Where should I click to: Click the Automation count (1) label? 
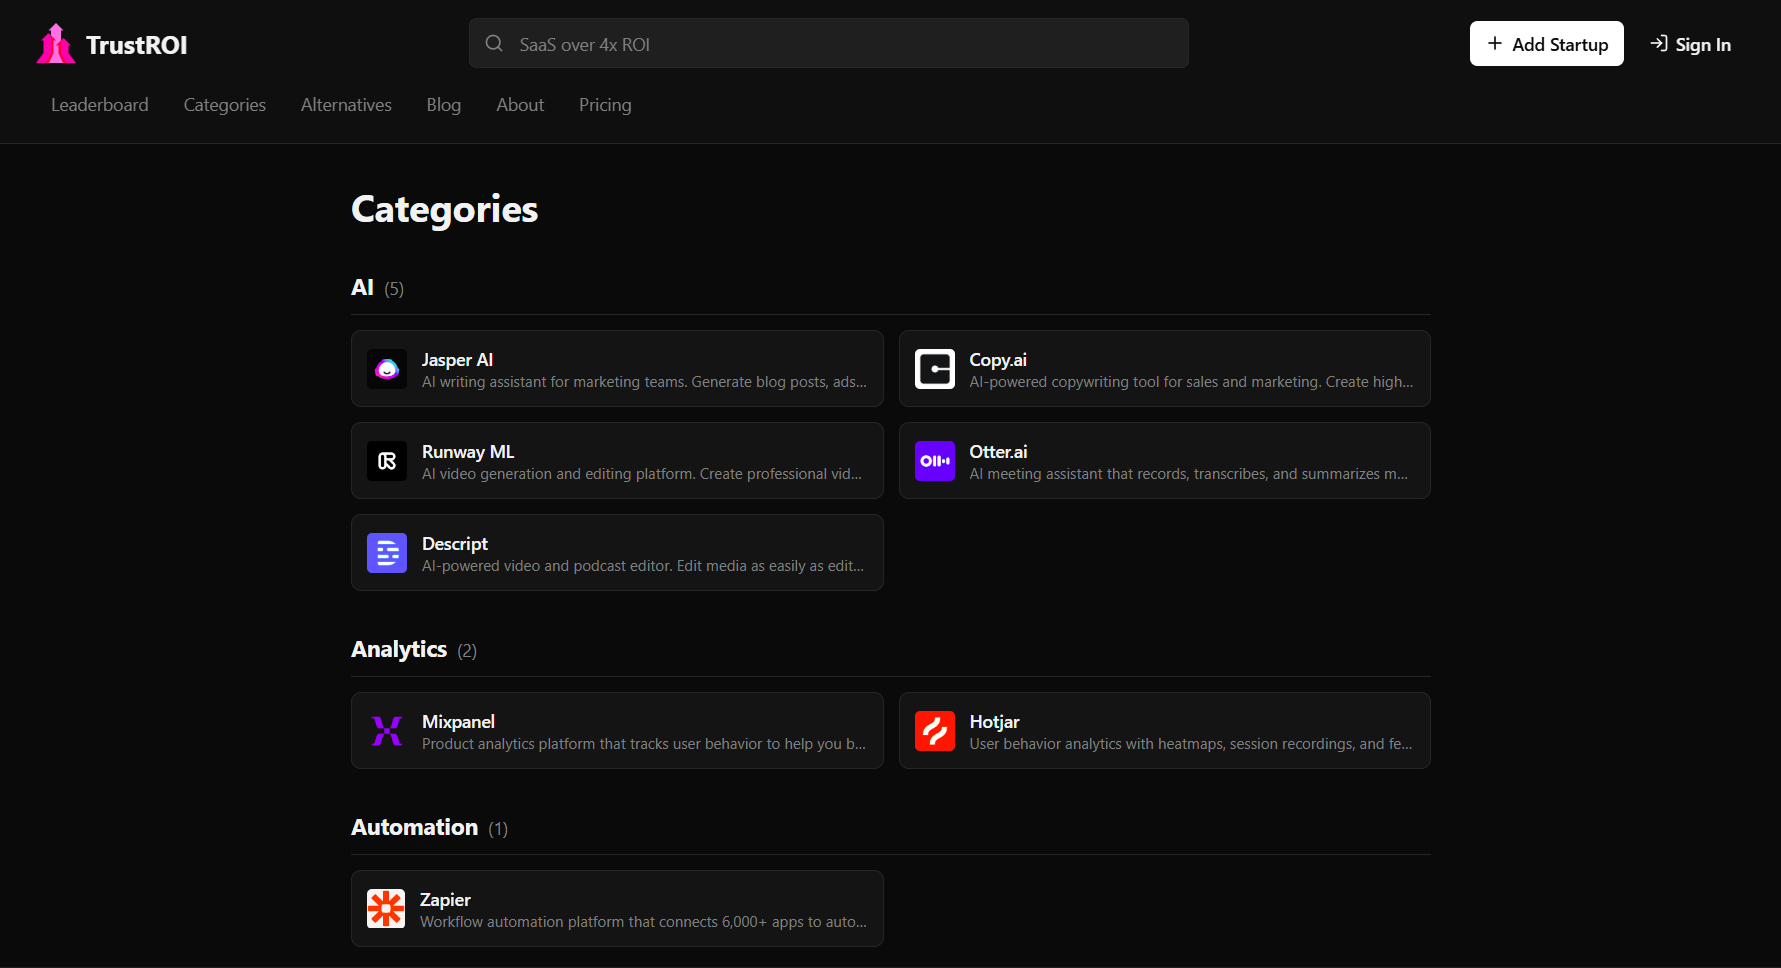click(x=498, y=829)
